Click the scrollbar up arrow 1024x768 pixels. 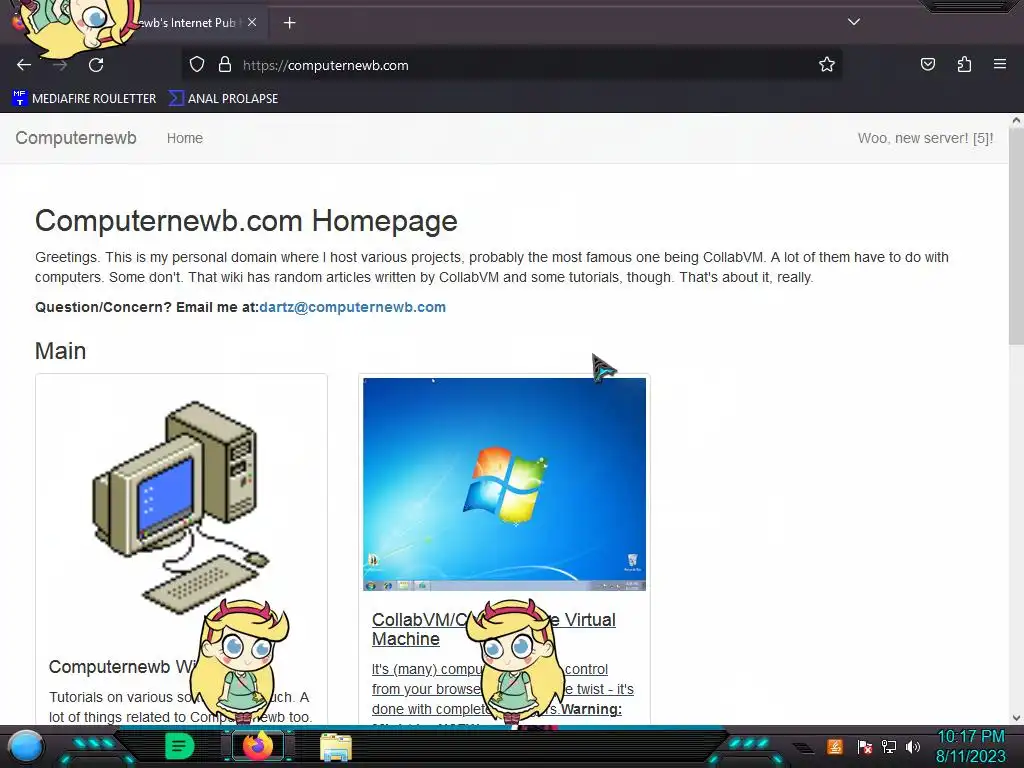tap(1016, 120)
